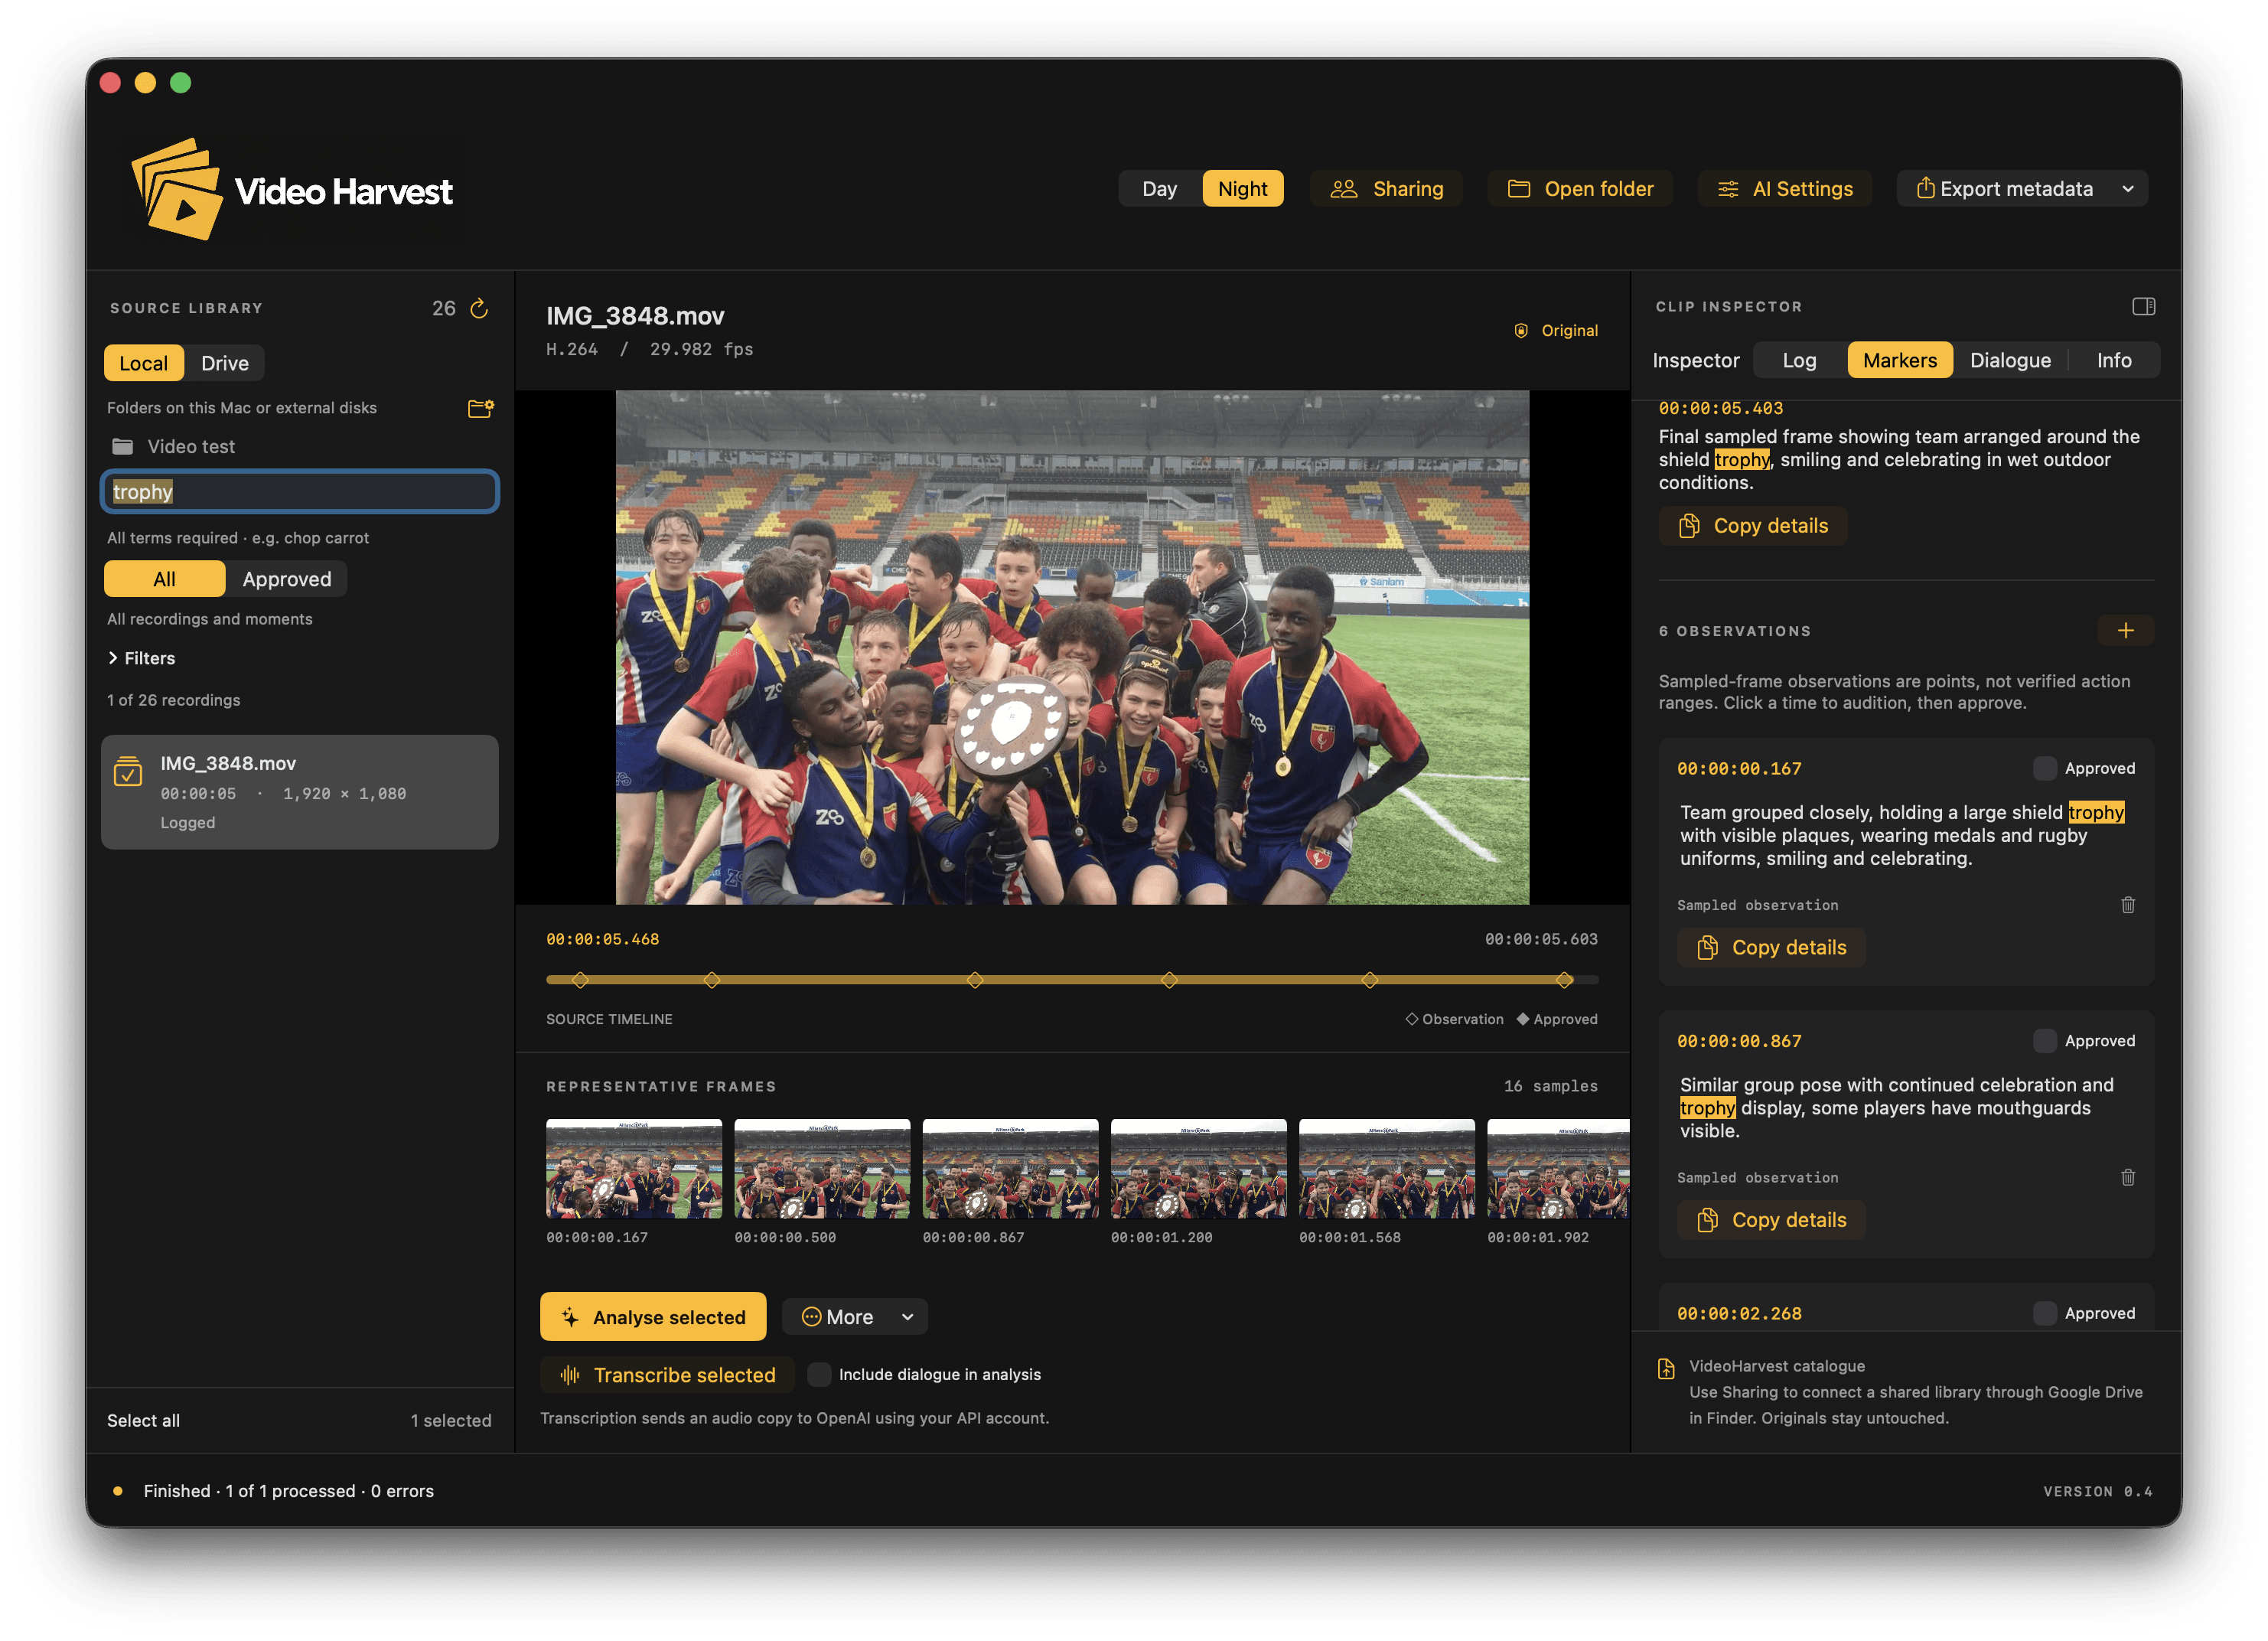Click the AI Settings sliders icon
The image size is (2268, 1641).
click(x=1727, y=189)
